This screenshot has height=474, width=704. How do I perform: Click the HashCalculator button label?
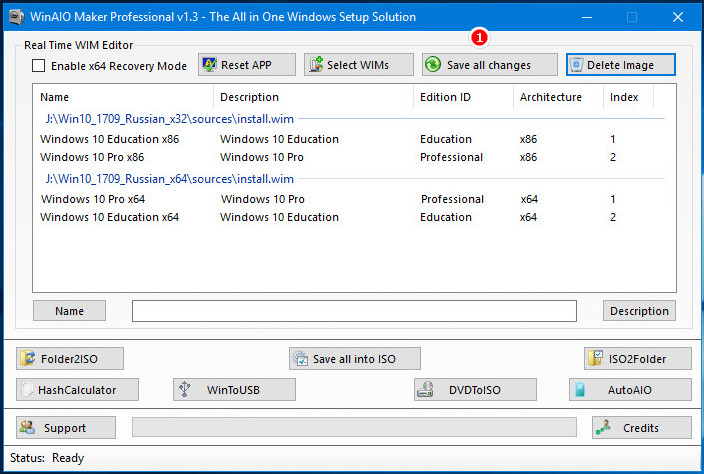click(x=77, y=390)
